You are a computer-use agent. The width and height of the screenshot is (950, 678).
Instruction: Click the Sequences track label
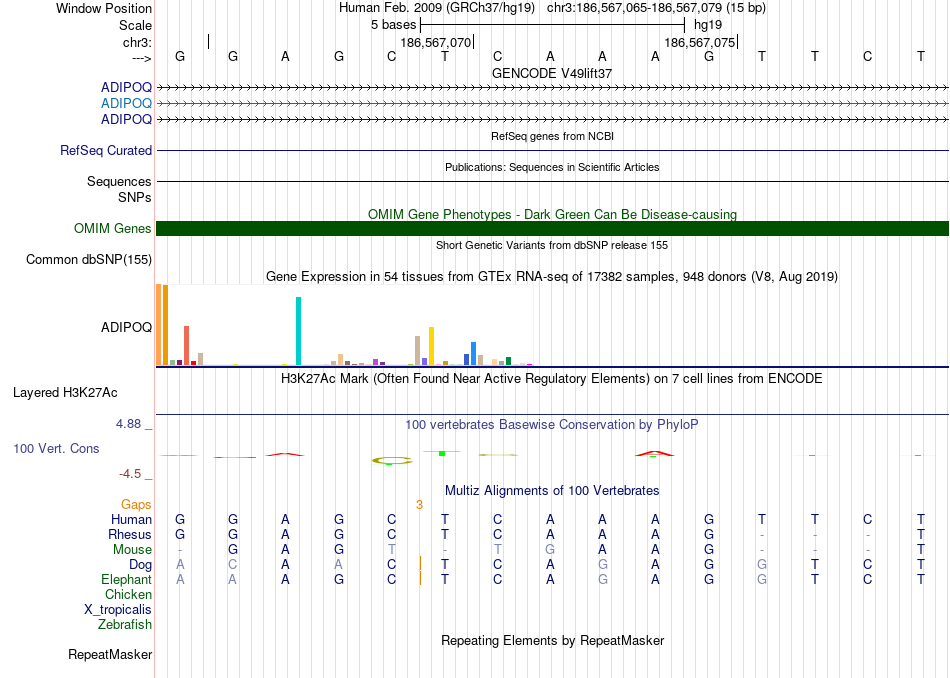click(119, 181)
